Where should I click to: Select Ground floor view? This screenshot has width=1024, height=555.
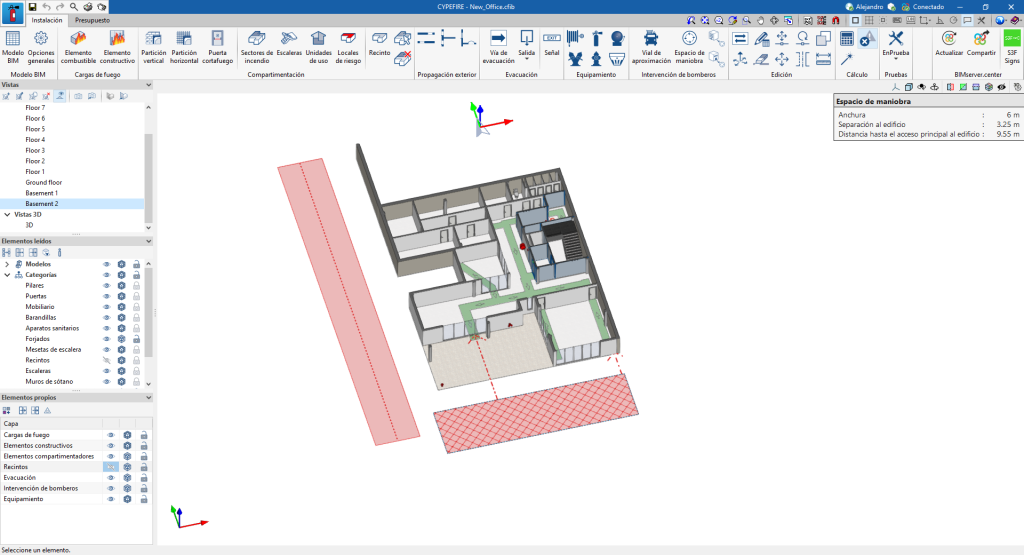click(x=44, y=182)
